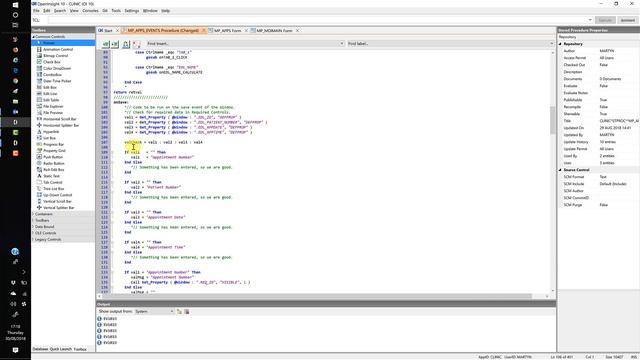Focus the TCL command input field
The image size is (640, 360).
pos(318,20)
